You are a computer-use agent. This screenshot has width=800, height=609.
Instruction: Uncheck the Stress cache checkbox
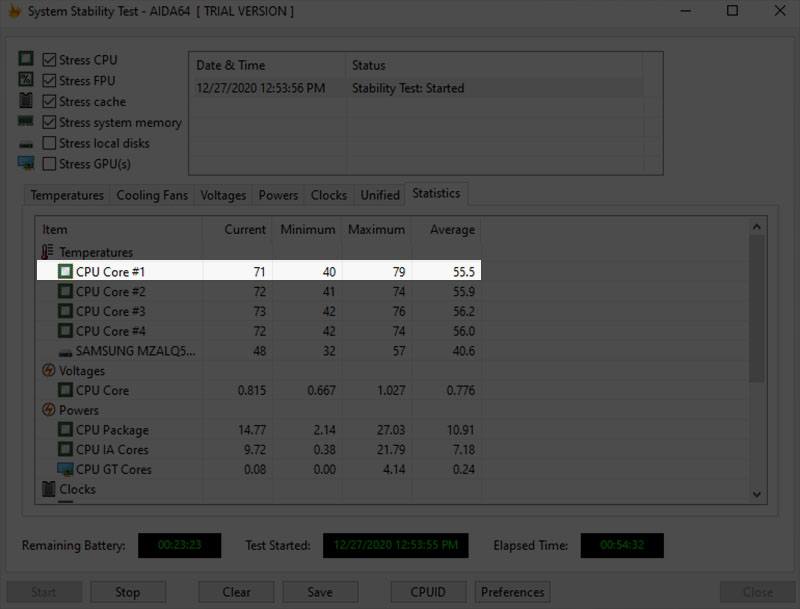click(49, 102)
